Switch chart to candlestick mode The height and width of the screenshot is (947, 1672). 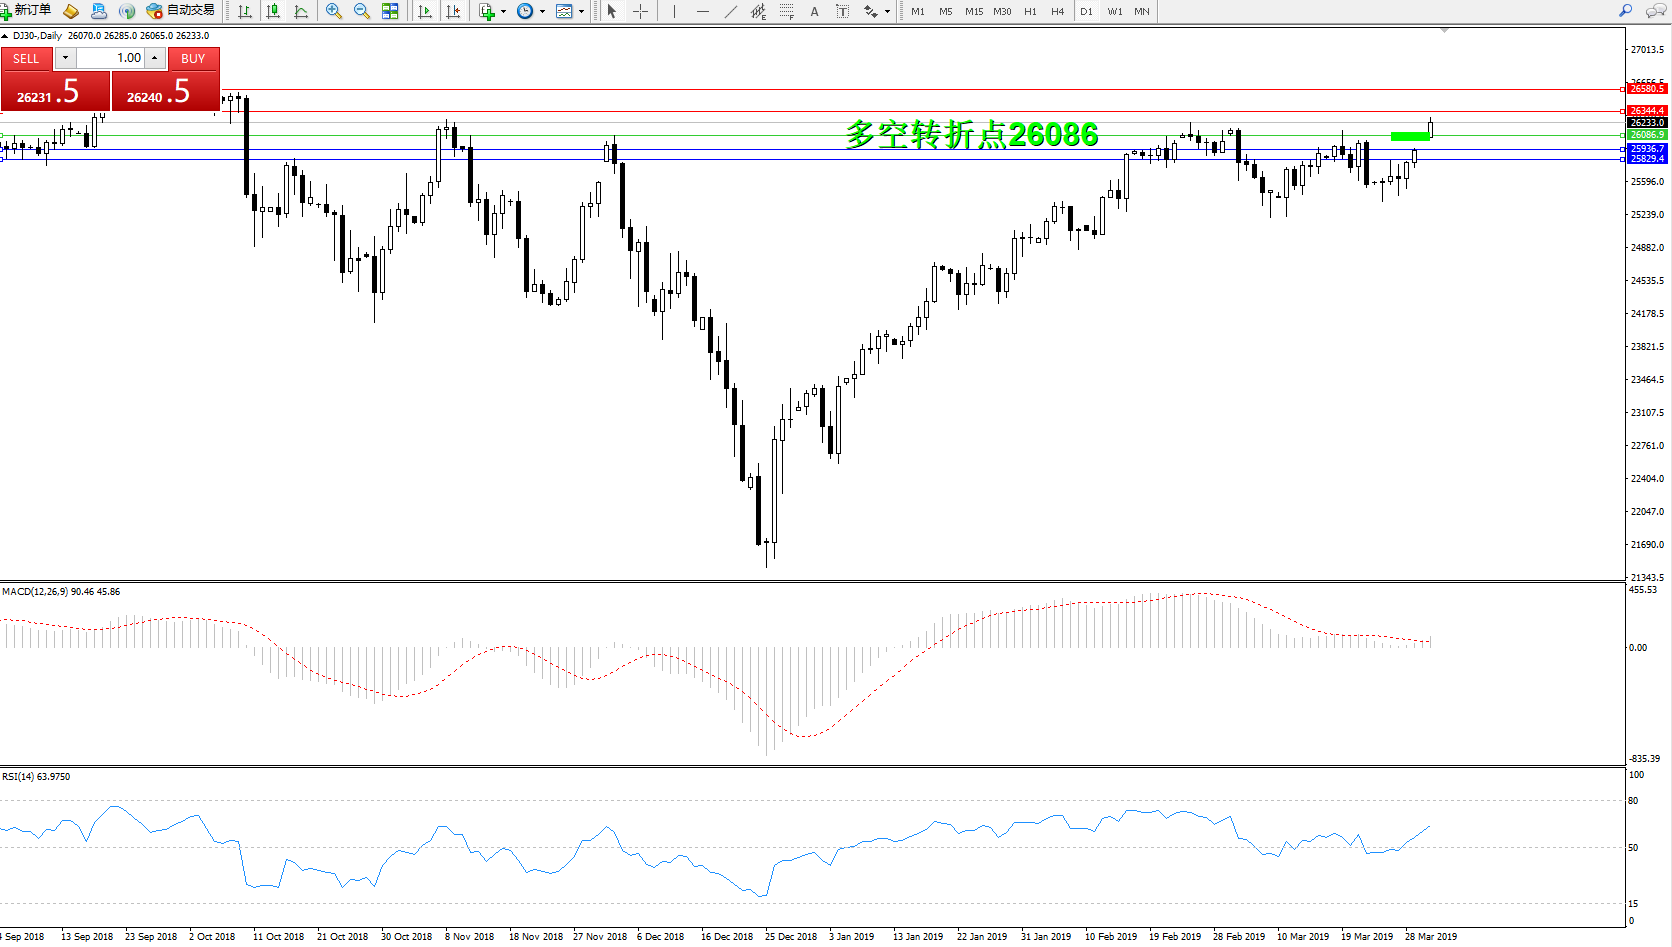tap(273, 11)
